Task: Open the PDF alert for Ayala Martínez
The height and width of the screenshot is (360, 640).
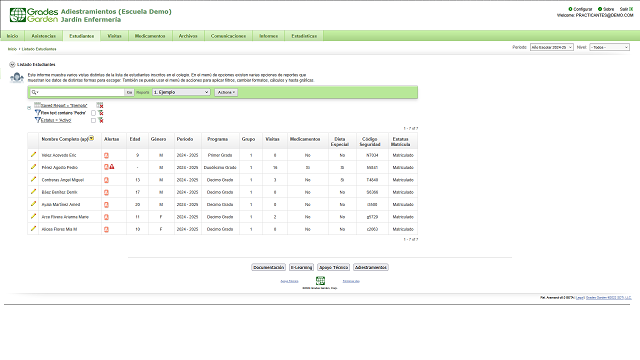Action: [106, 204]
